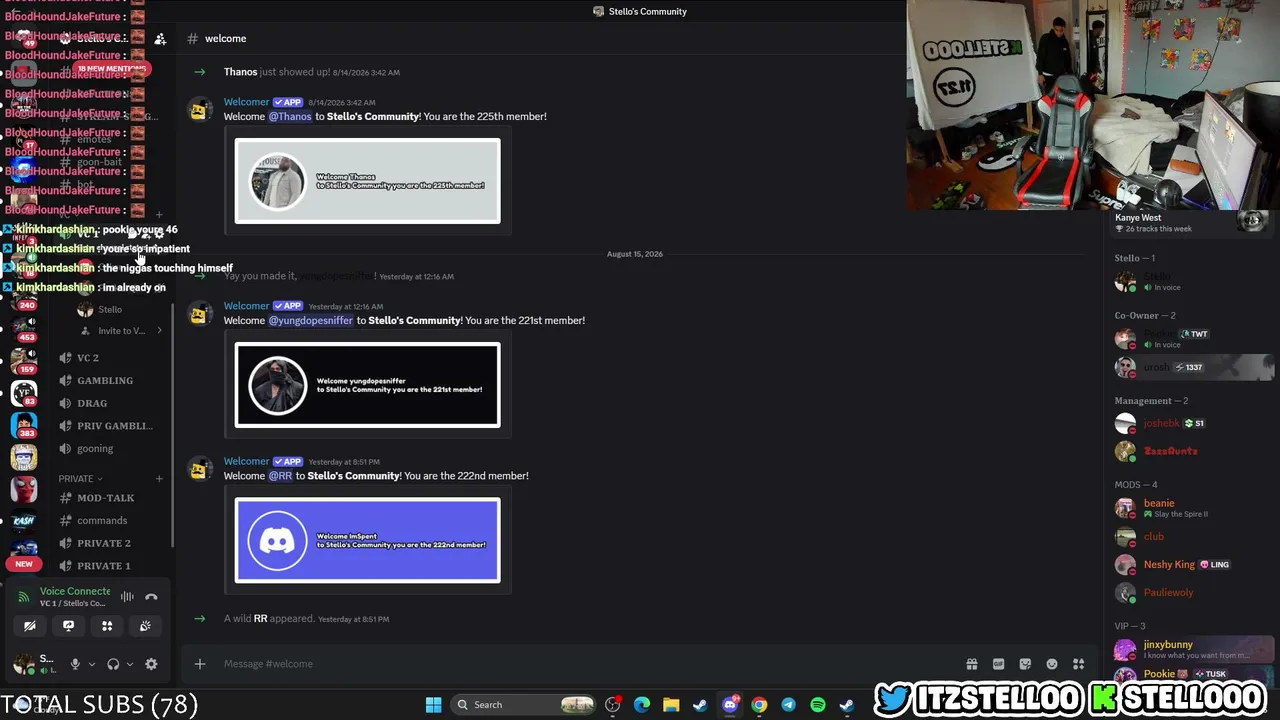Open apps launcher in message bar
The height and width of the screenshot is (720, 1280).
1078,664
